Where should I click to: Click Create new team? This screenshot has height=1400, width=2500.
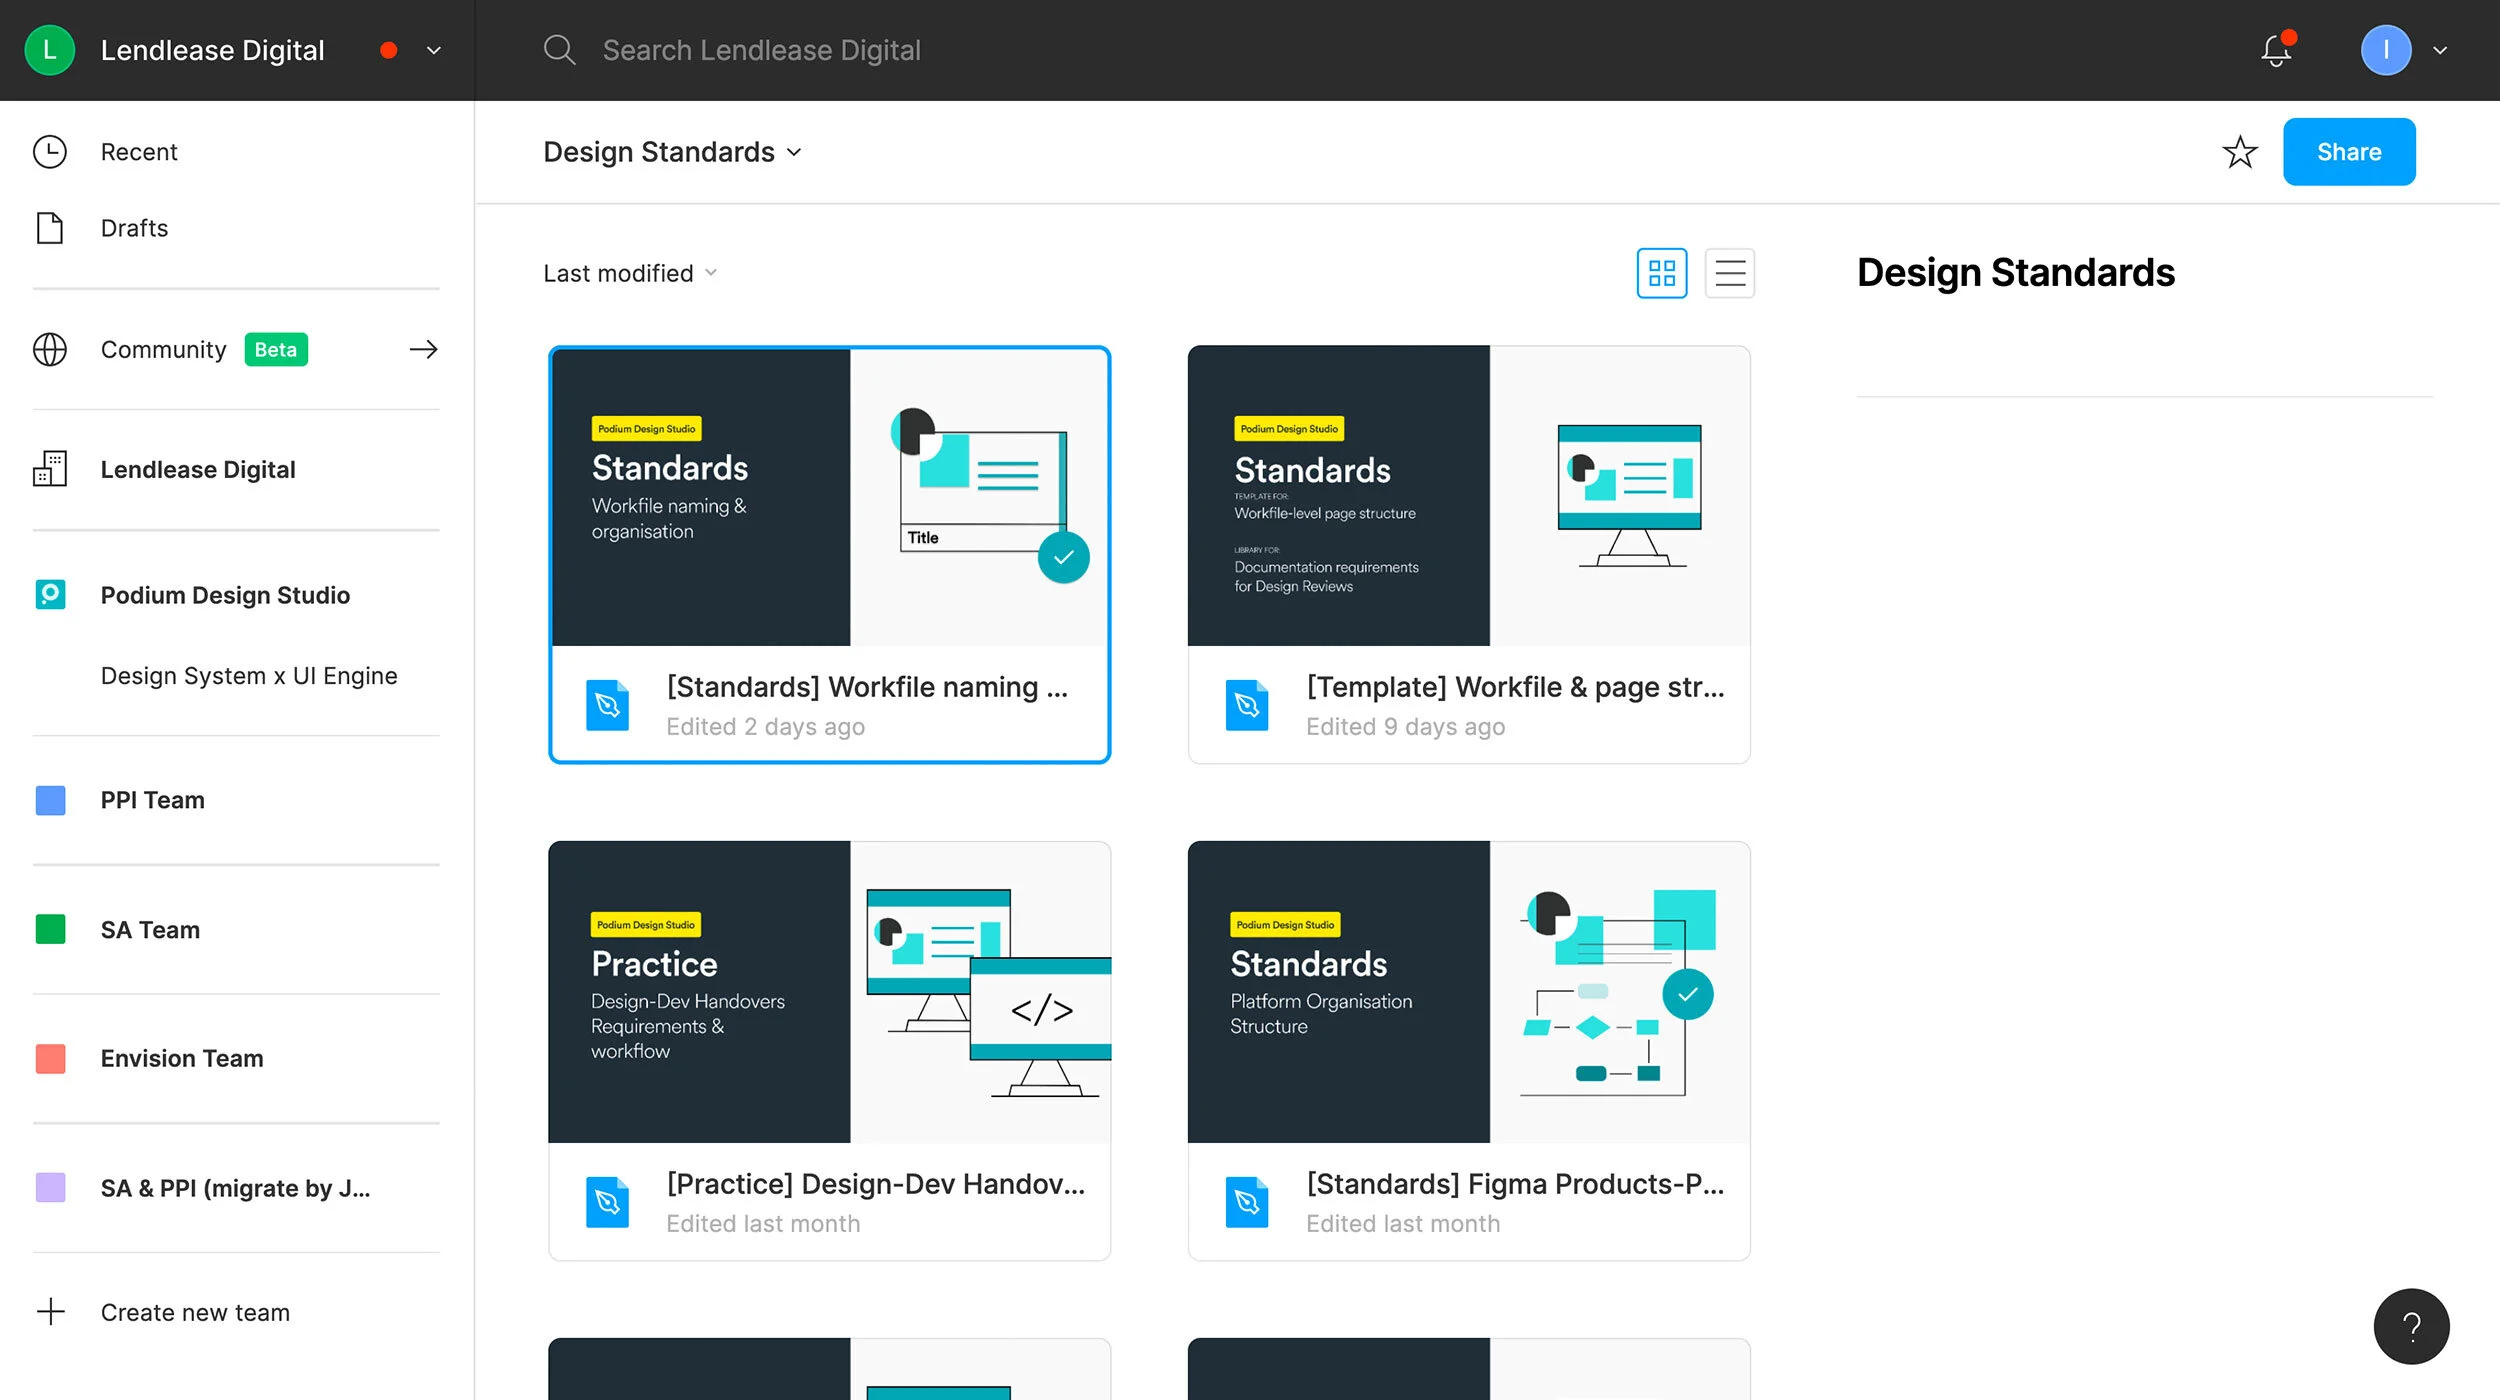(195, 1312)
